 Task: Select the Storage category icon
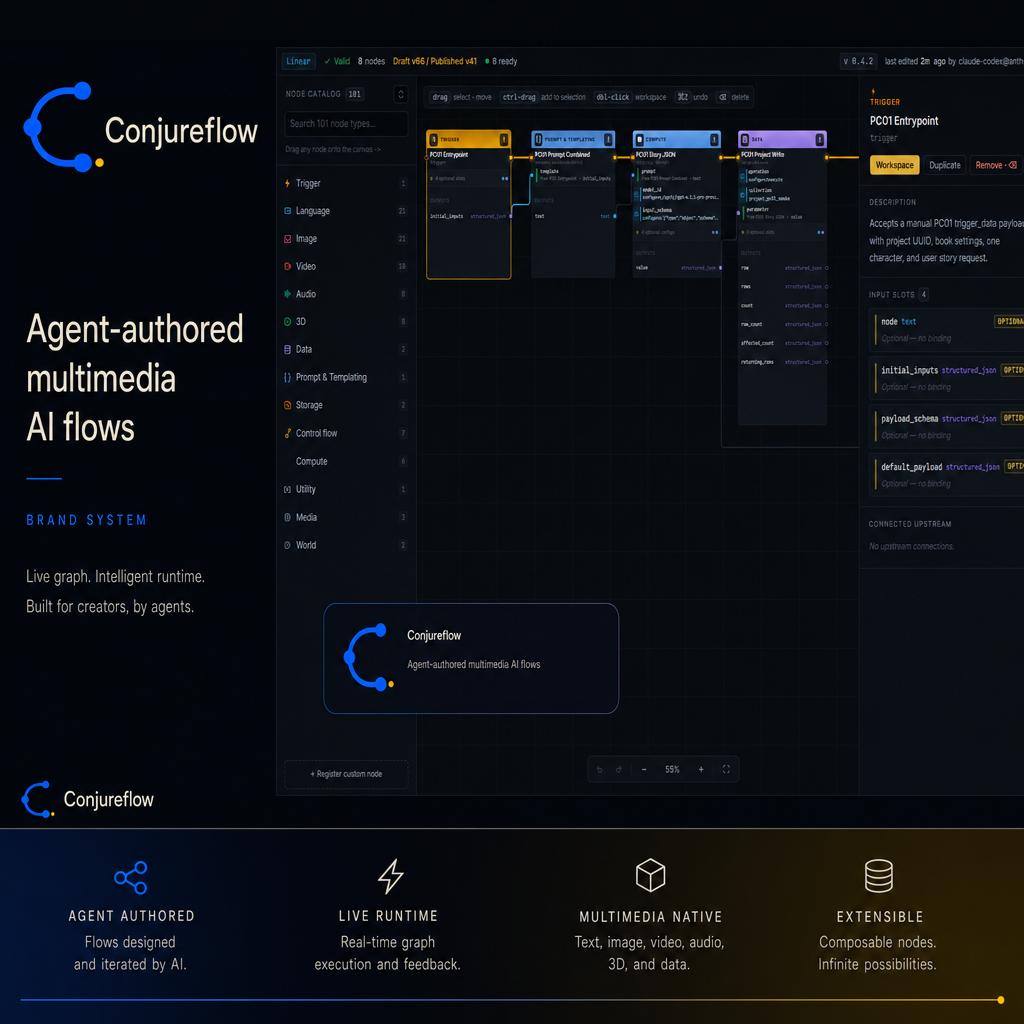click(x=287, y=406)
